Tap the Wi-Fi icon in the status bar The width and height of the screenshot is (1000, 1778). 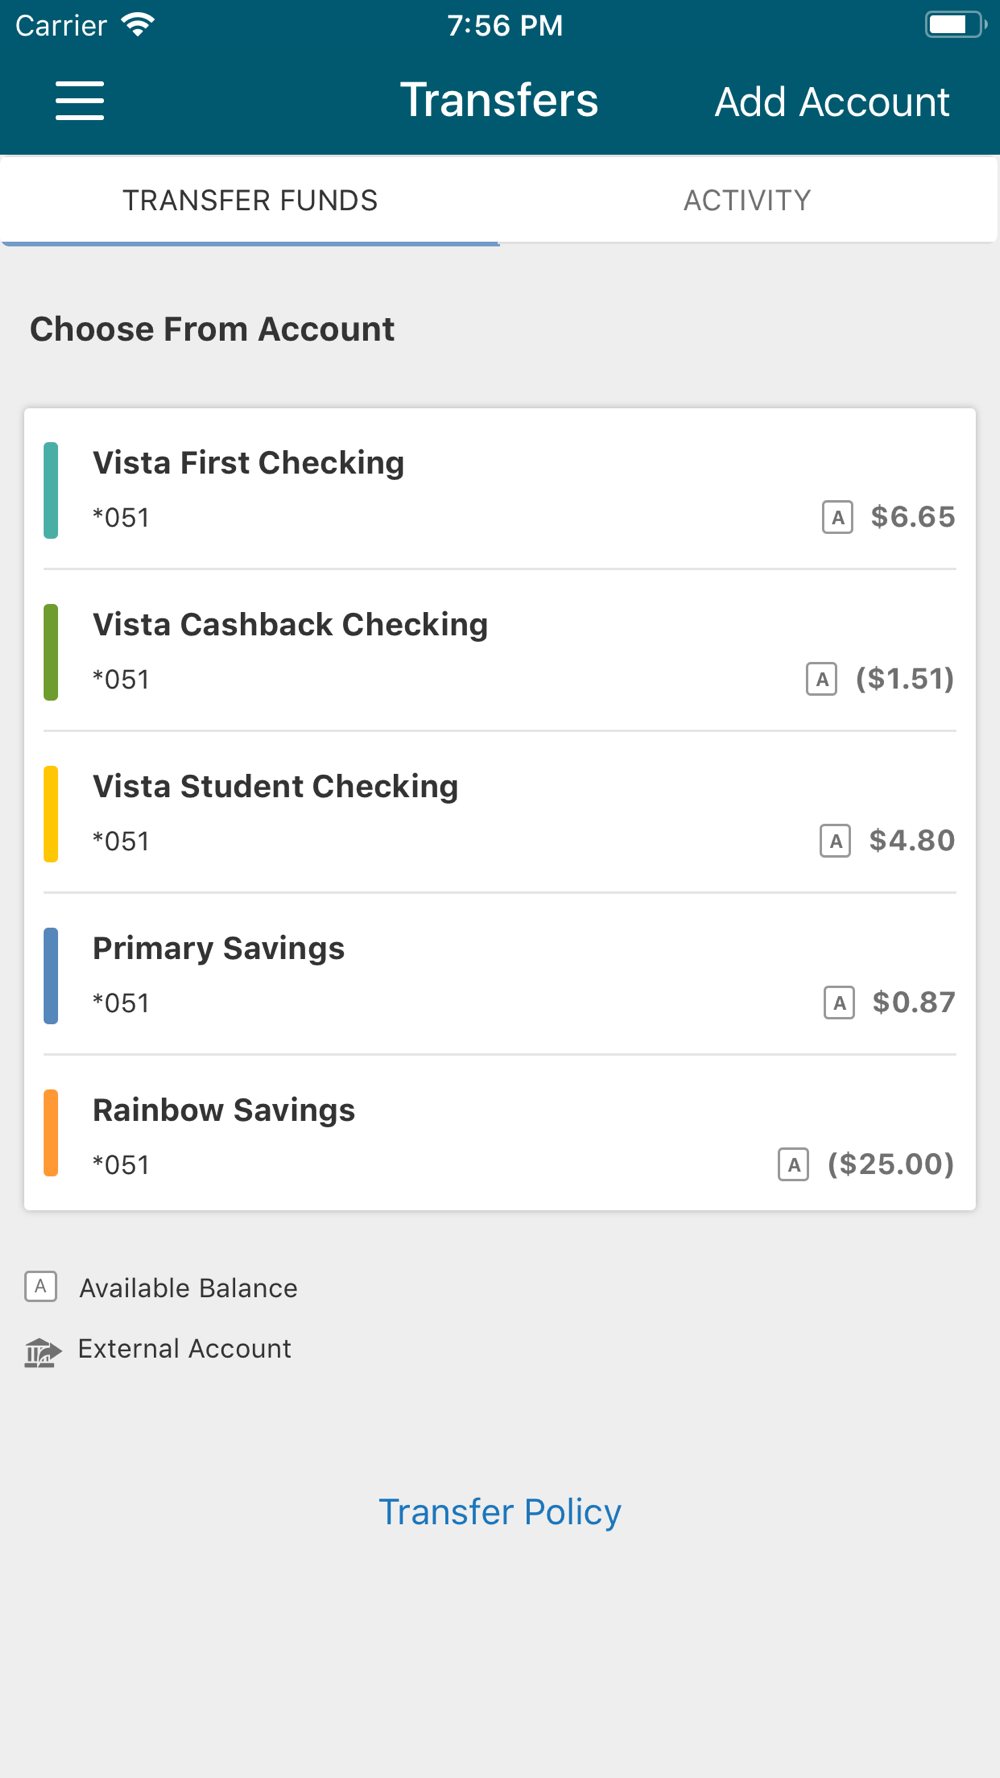tap(137, 25)
